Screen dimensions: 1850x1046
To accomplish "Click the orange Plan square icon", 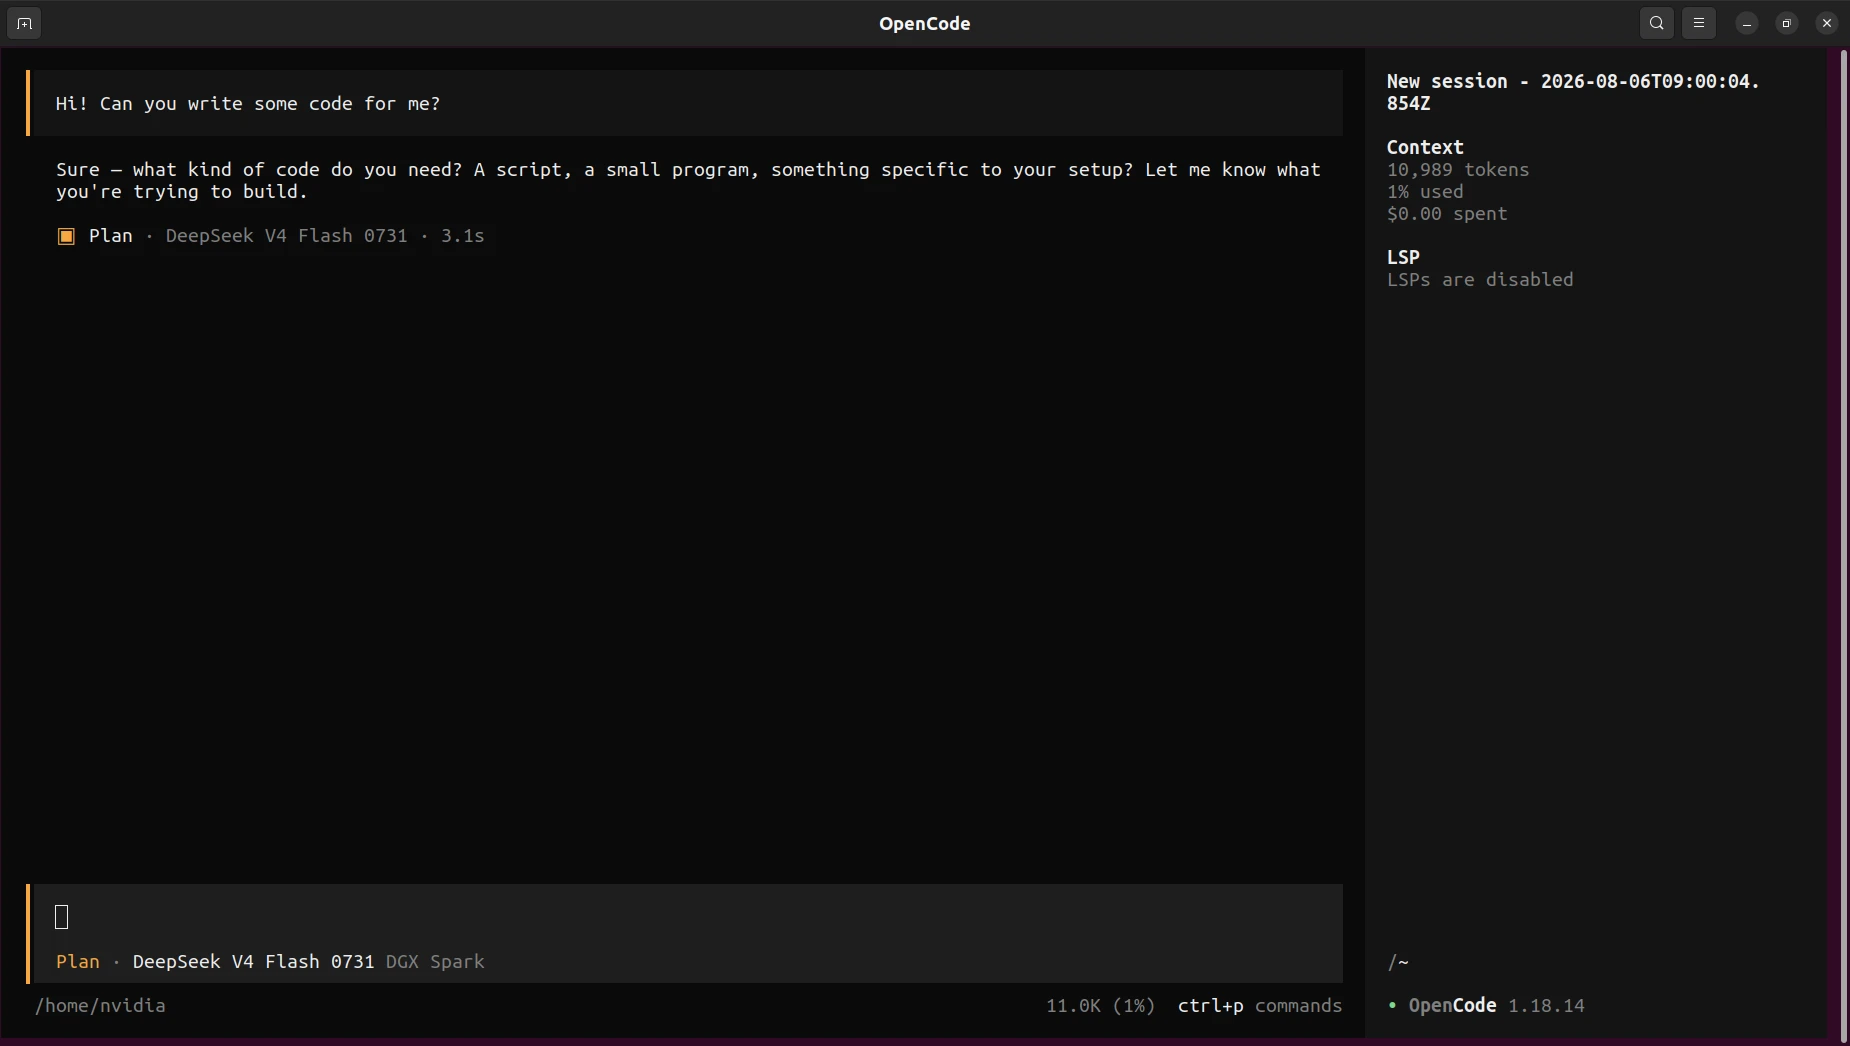I will click(x=66, y=236).
